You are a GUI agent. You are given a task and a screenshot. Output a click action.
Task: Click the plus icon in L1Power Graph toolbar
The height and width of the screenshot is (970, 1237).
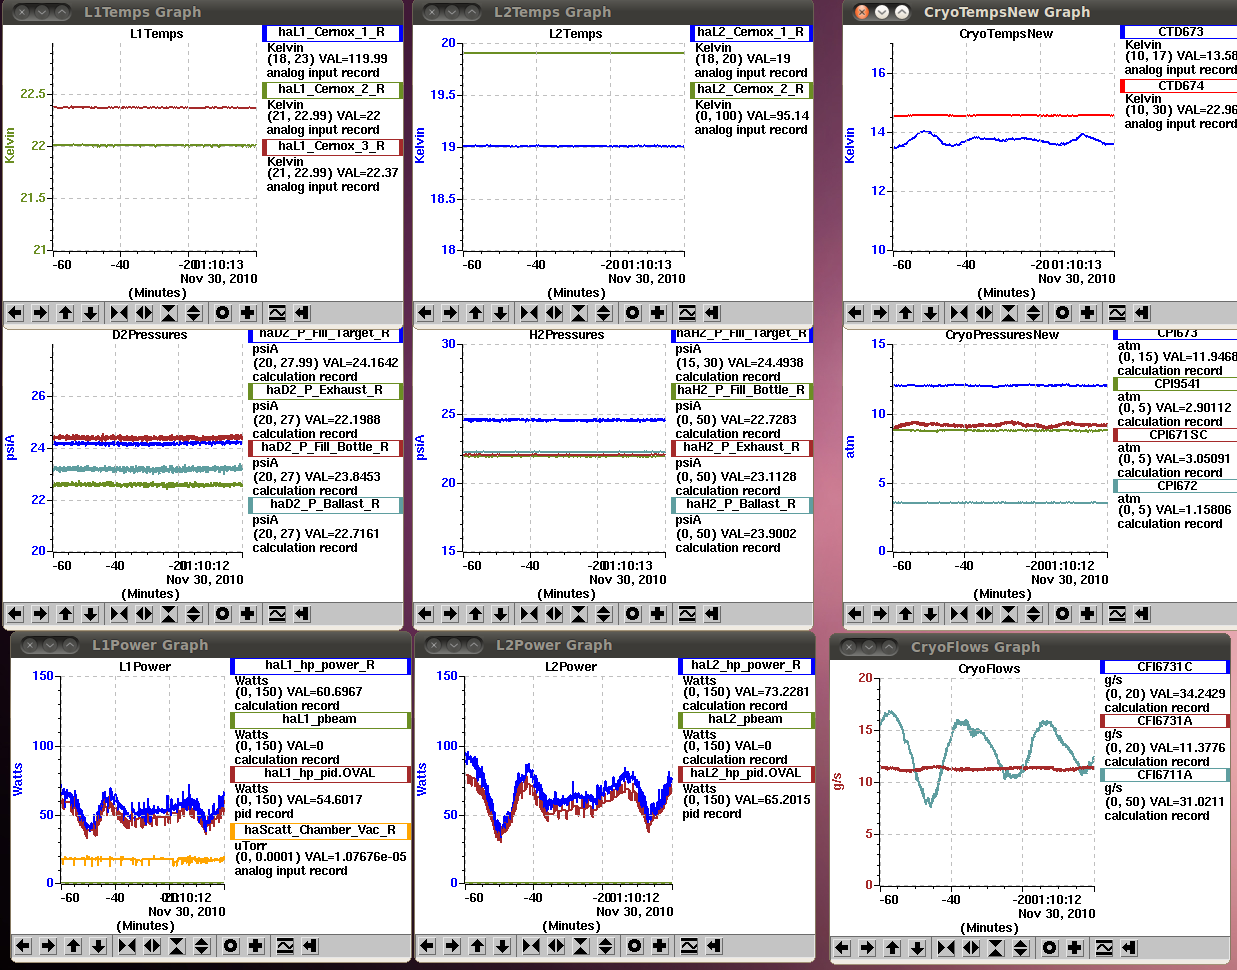pyautogui.click(x=256, y=945)
